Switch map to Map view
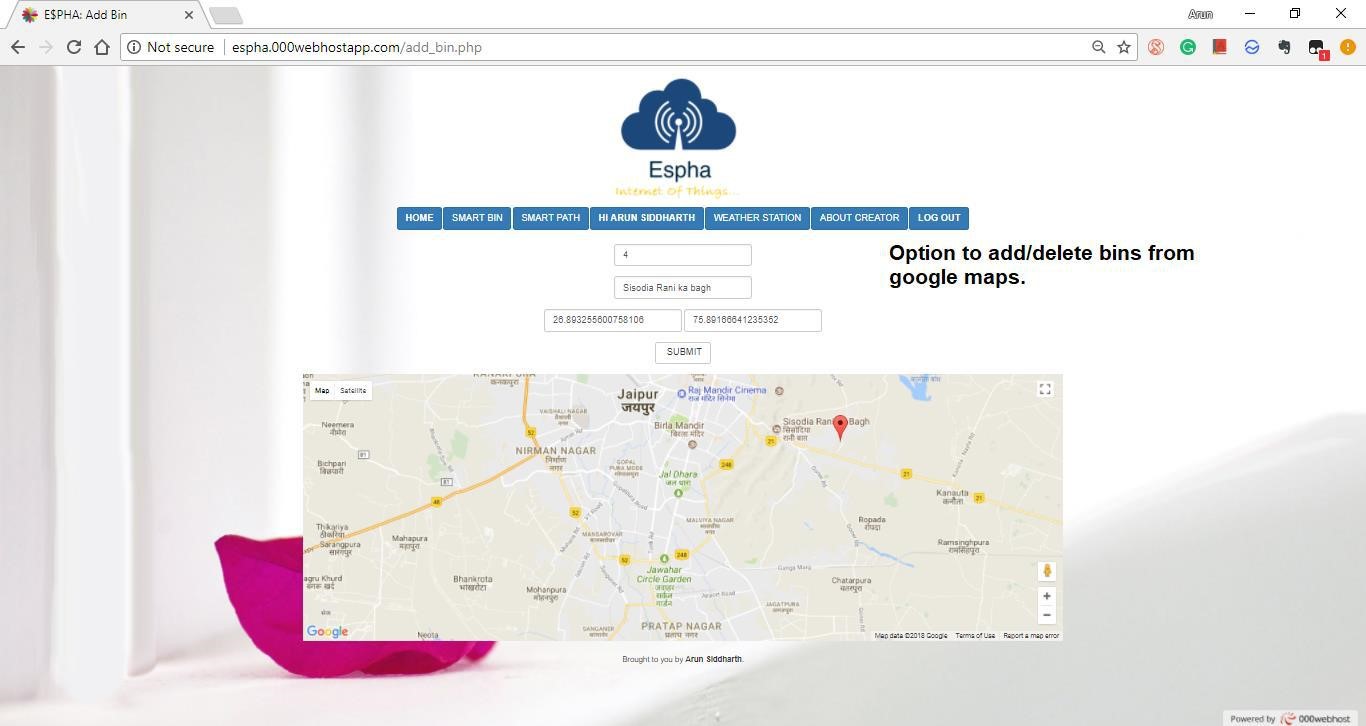The image size is (1366, 726). [x=322, y=391]
